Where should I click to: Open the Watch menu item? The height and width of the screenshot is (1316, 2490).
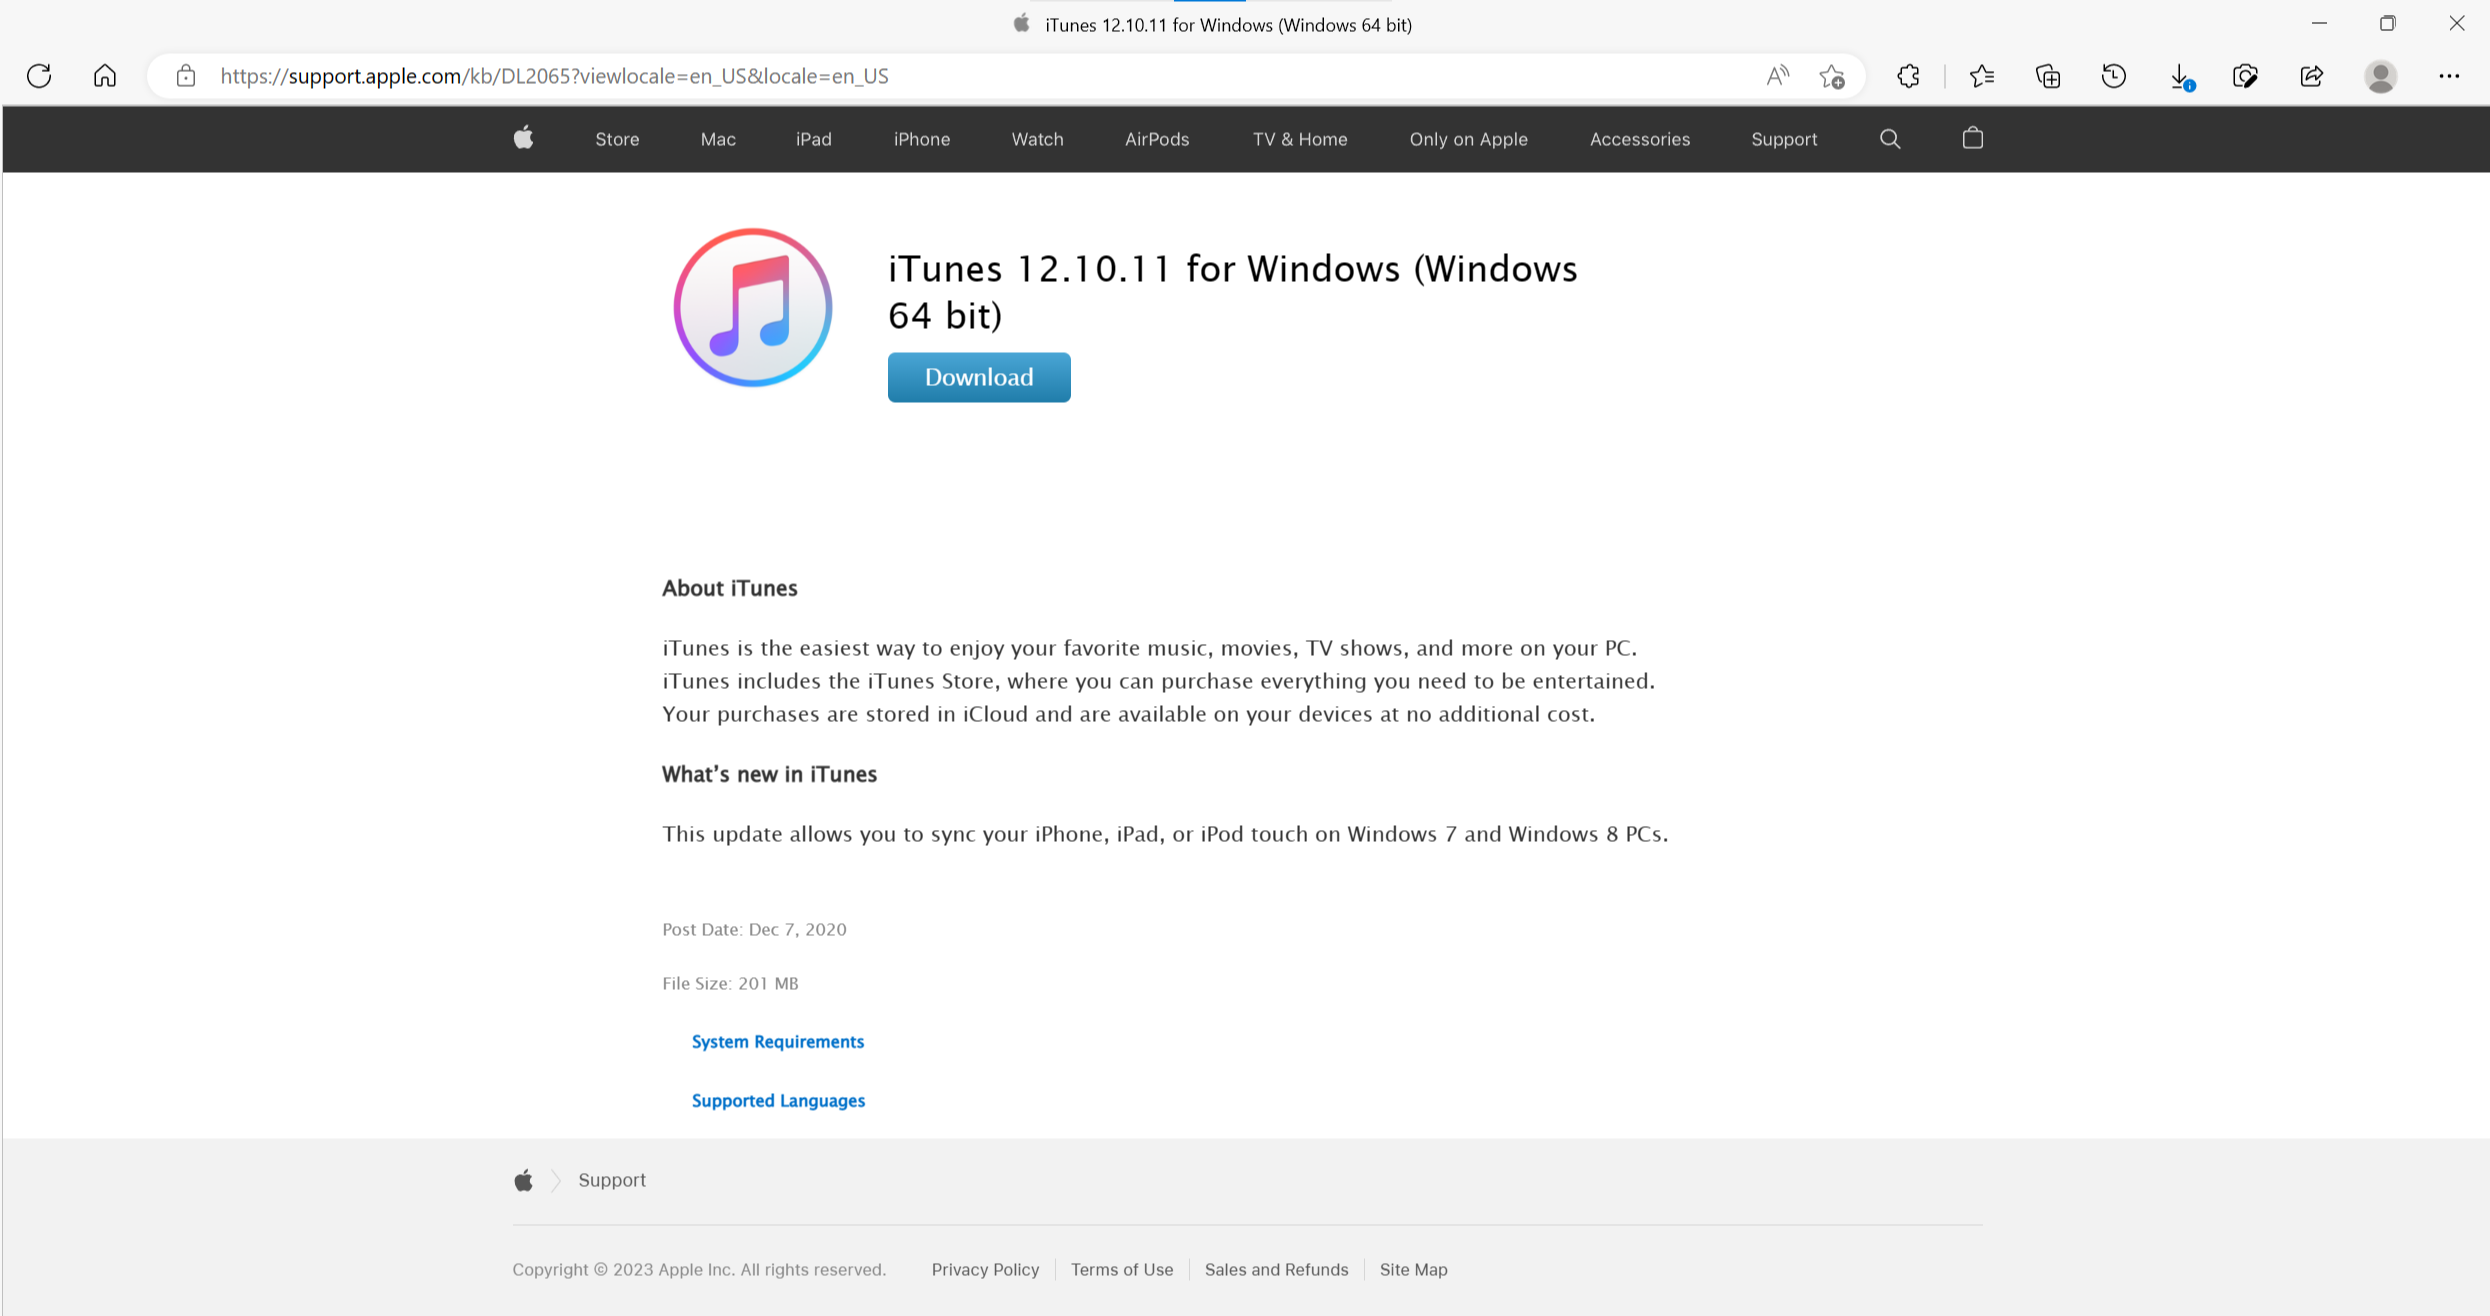[x=1037, y=139]
